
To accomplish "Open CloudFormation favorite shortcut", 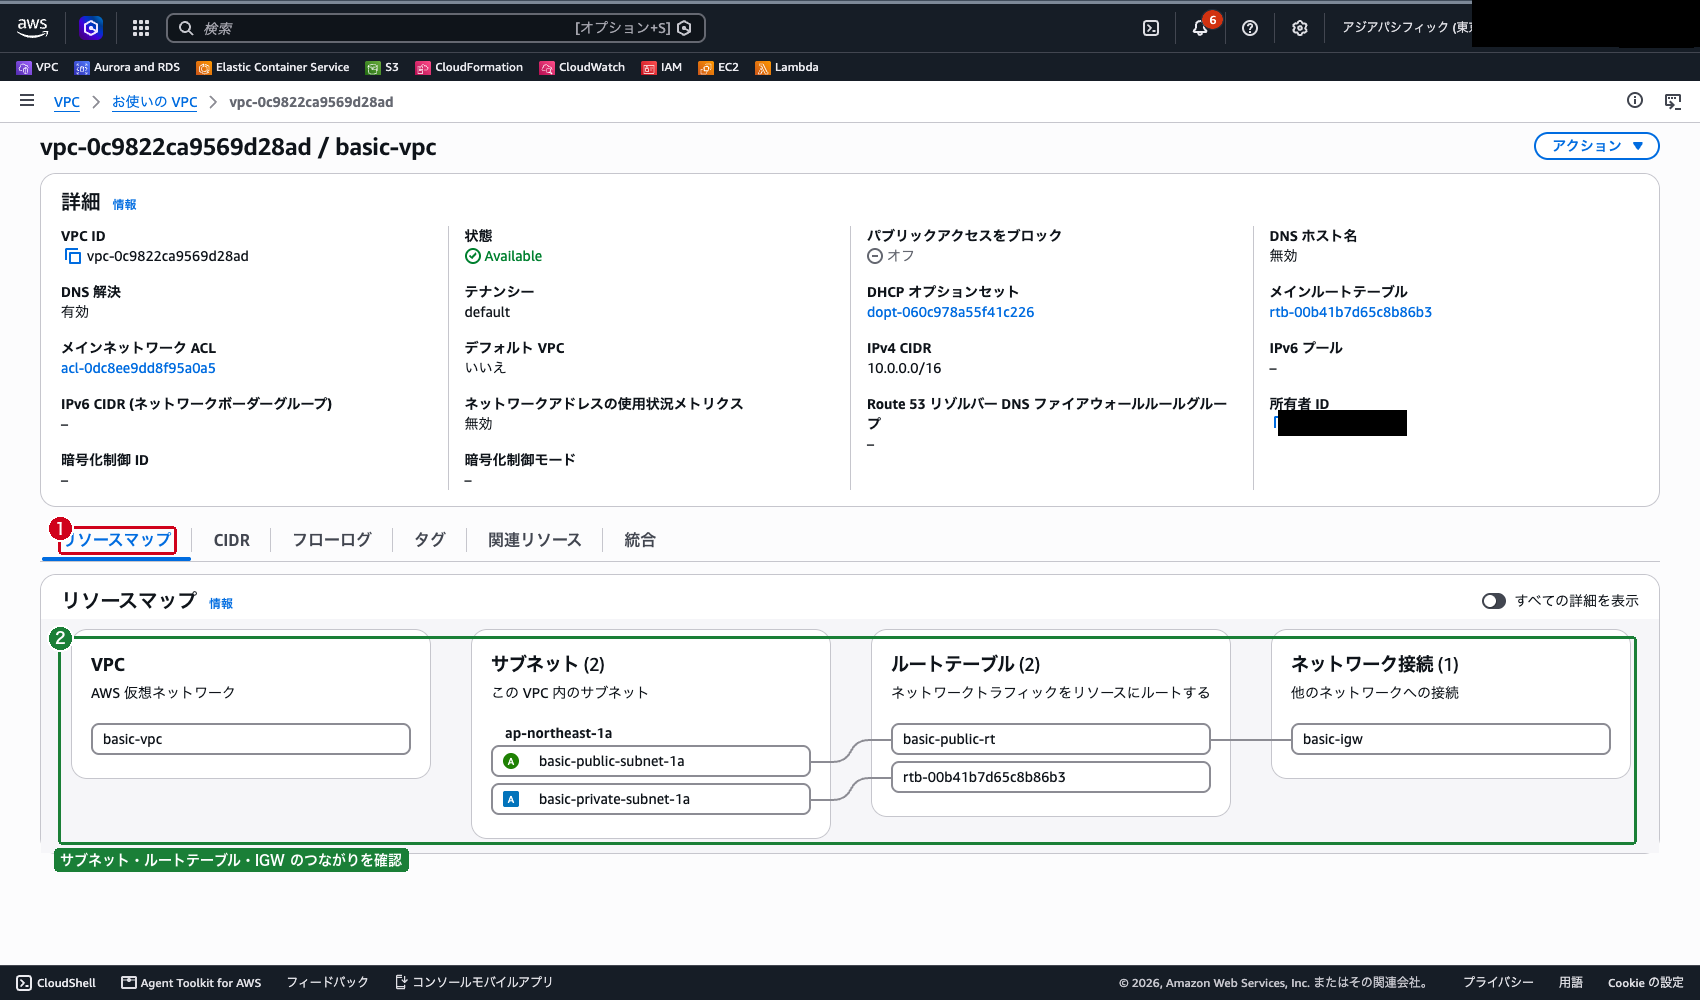I will [470, 67].
